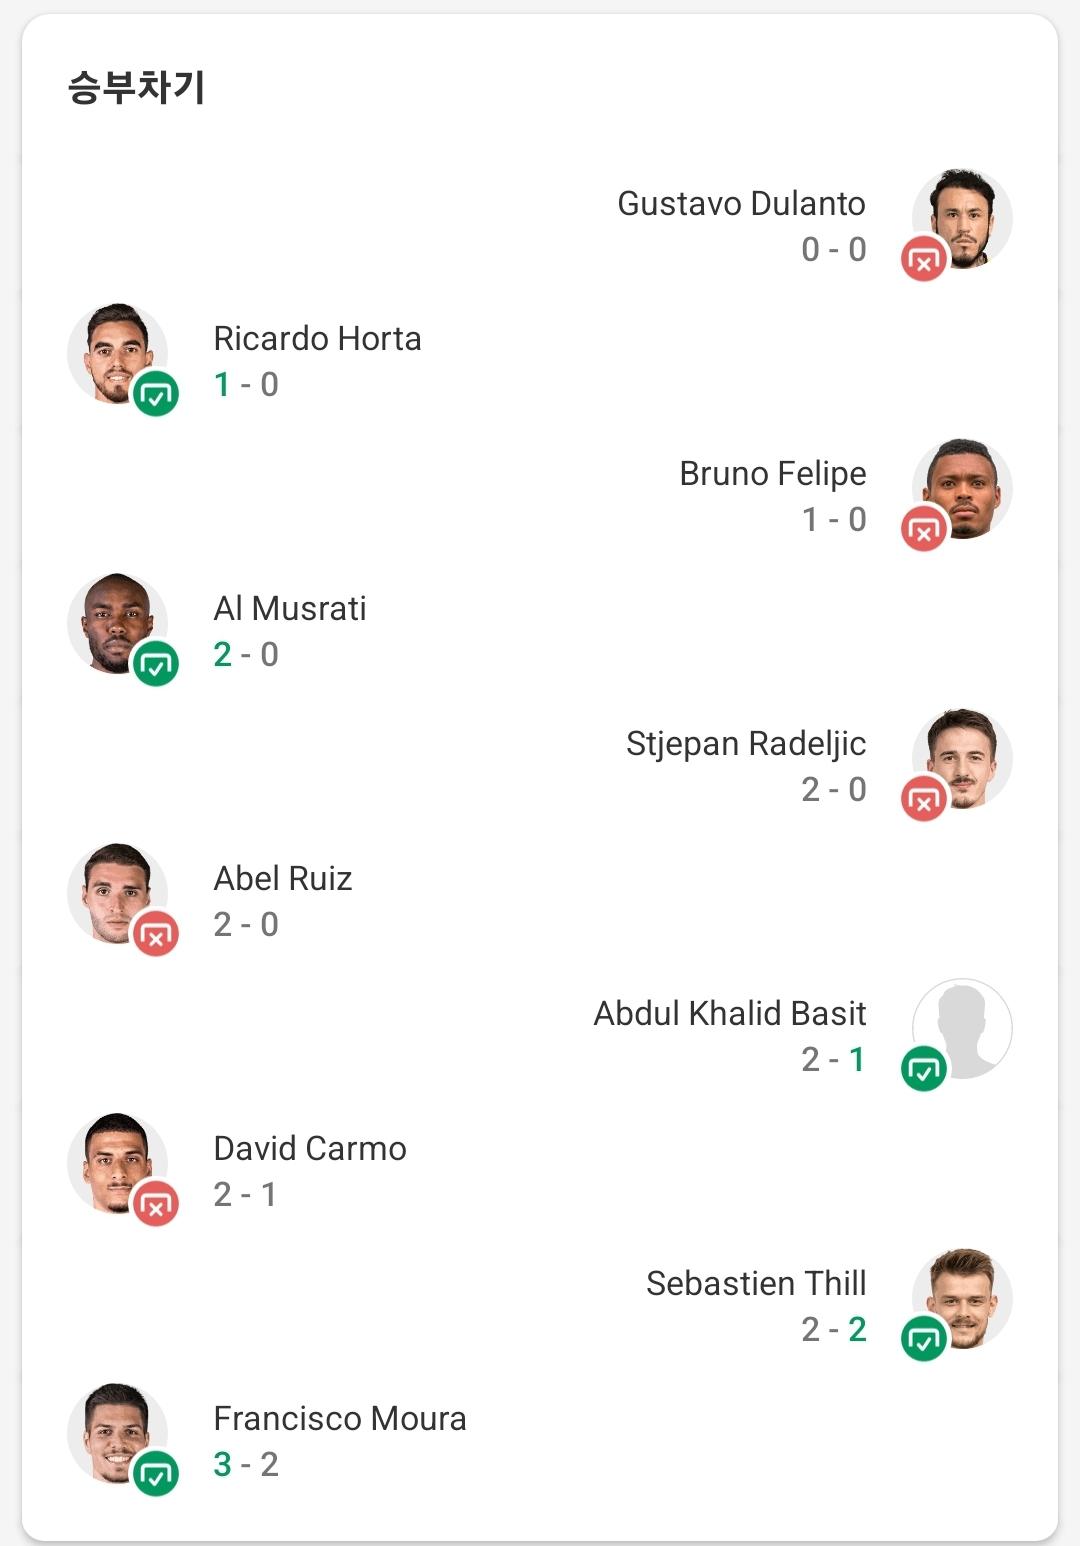This screenshot has height=1546, width=1080.
Task: Click Francisco Moura's scored penalty icon
Action: pyautogui.click(x=156, y=1474)
